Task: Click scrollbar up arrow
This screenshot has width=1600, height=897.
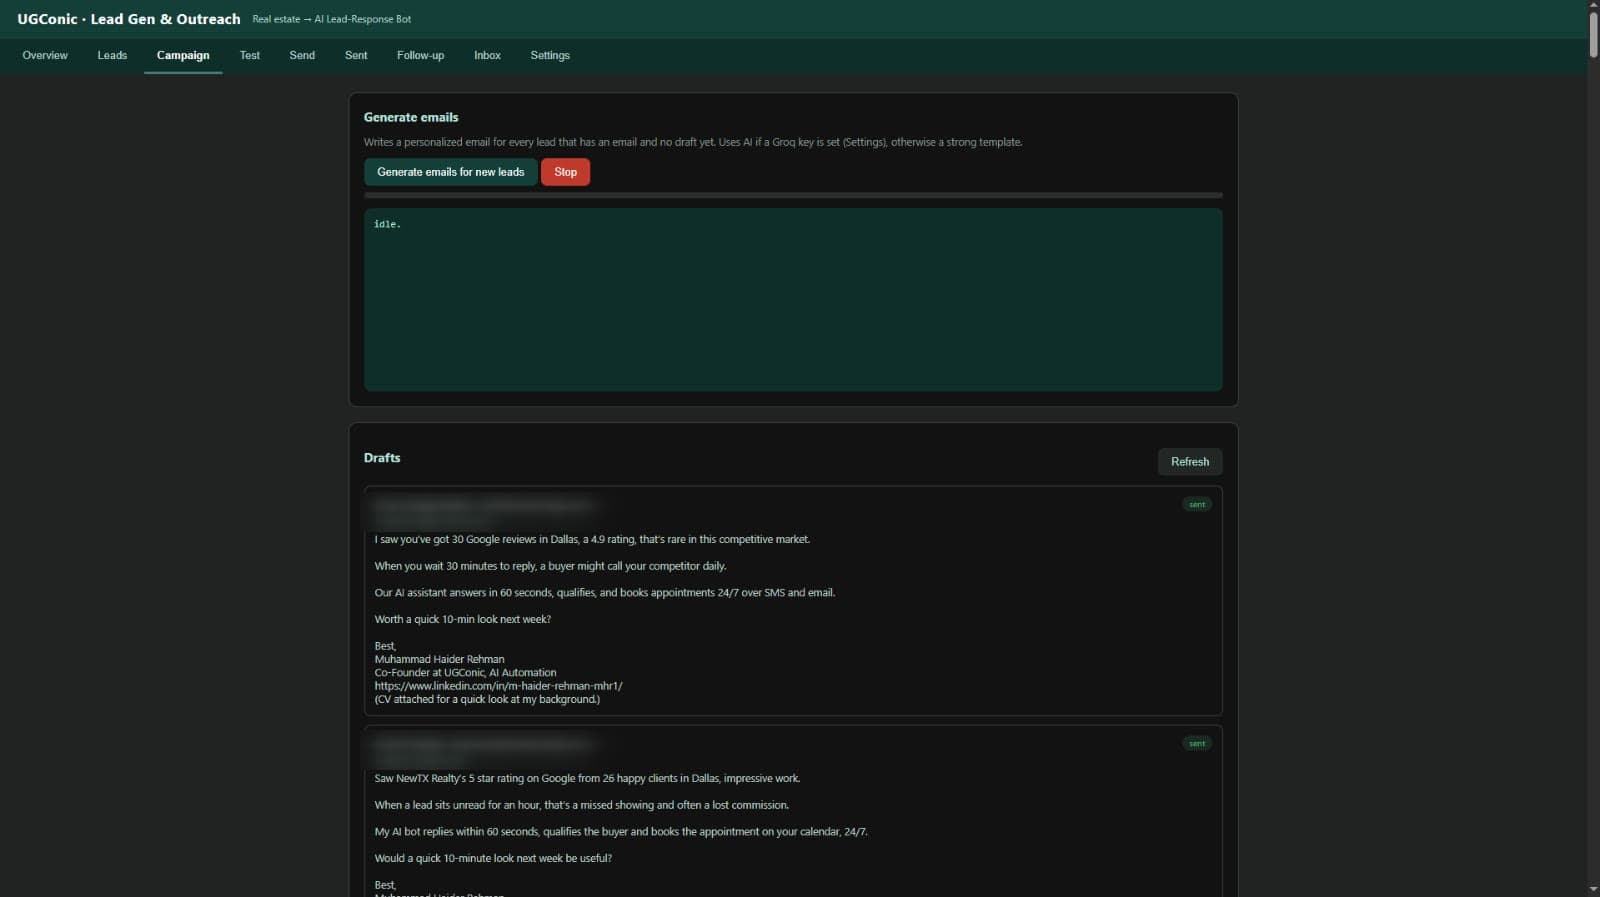Action: coord(1593,5)
